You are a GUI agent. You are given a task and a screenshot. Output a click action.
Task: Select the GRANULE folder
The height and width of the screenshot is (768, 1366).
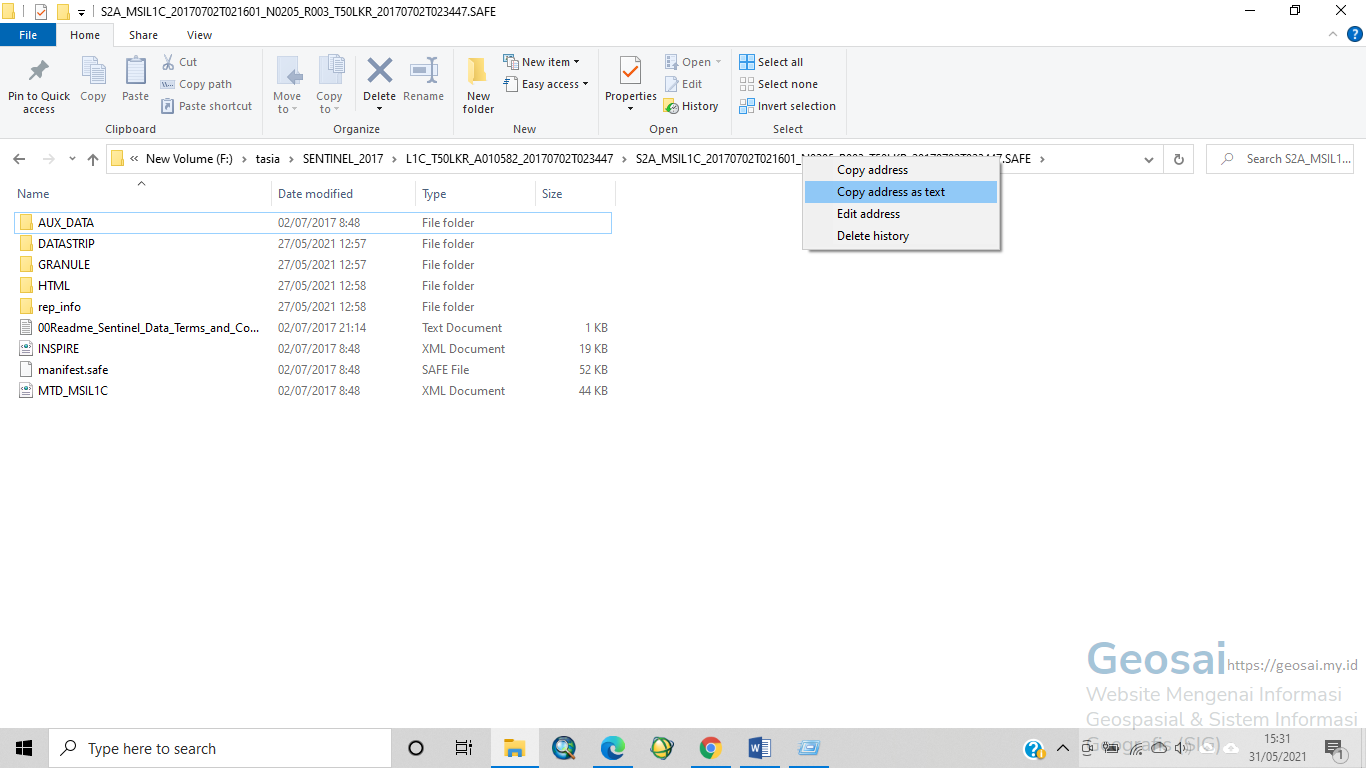pos(313,265)
